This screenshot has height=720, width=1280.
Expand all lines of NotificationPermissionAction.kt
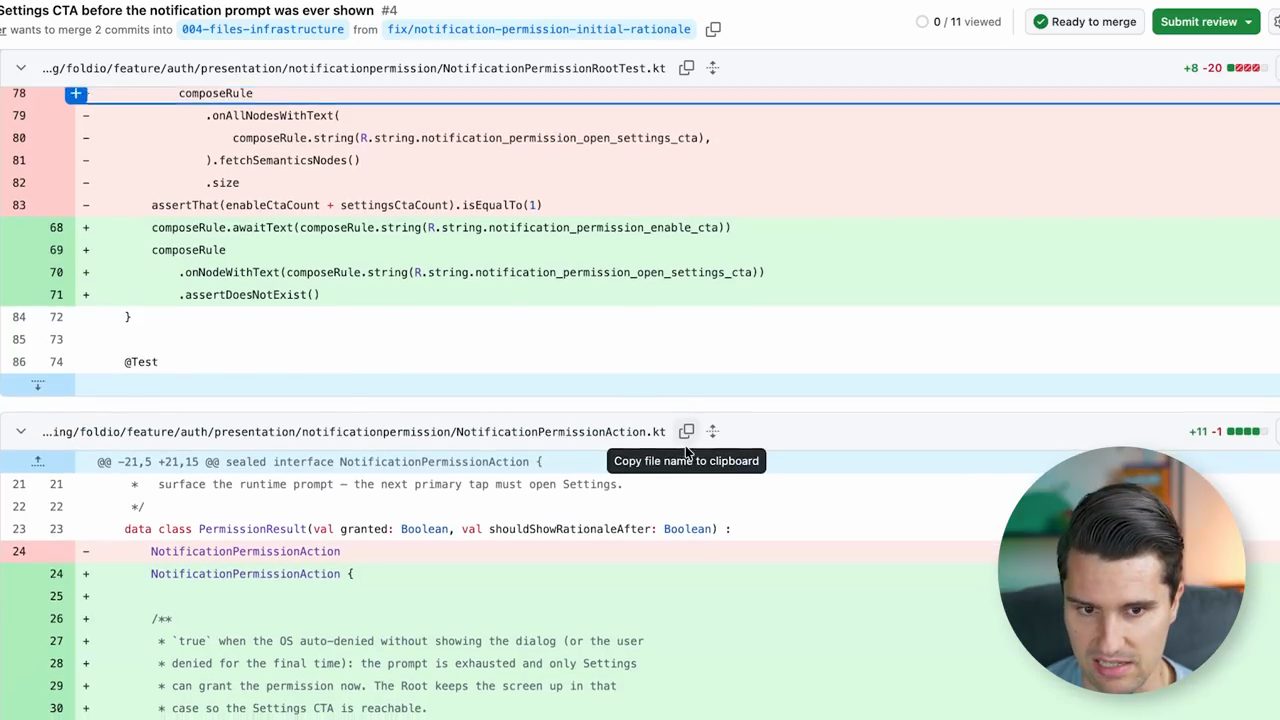point(713,431)
